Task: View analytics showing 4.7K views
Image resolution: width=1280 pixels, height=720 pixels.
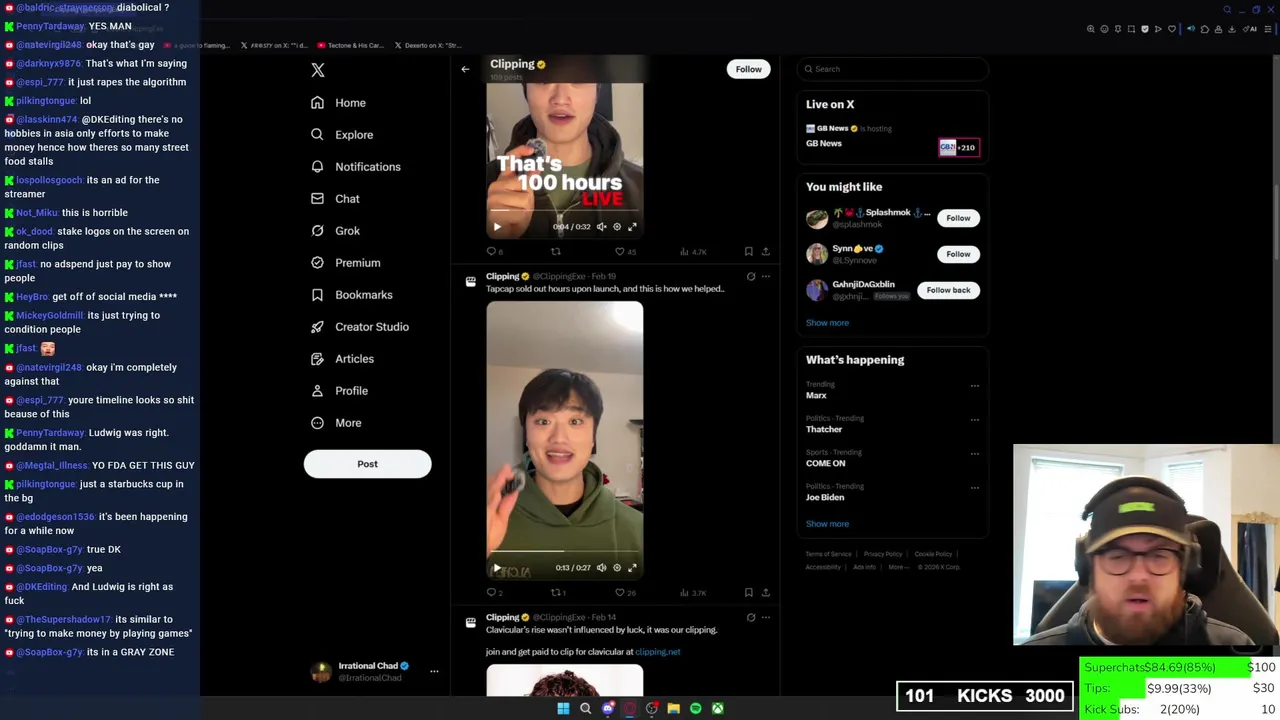Action: [694, 252]
